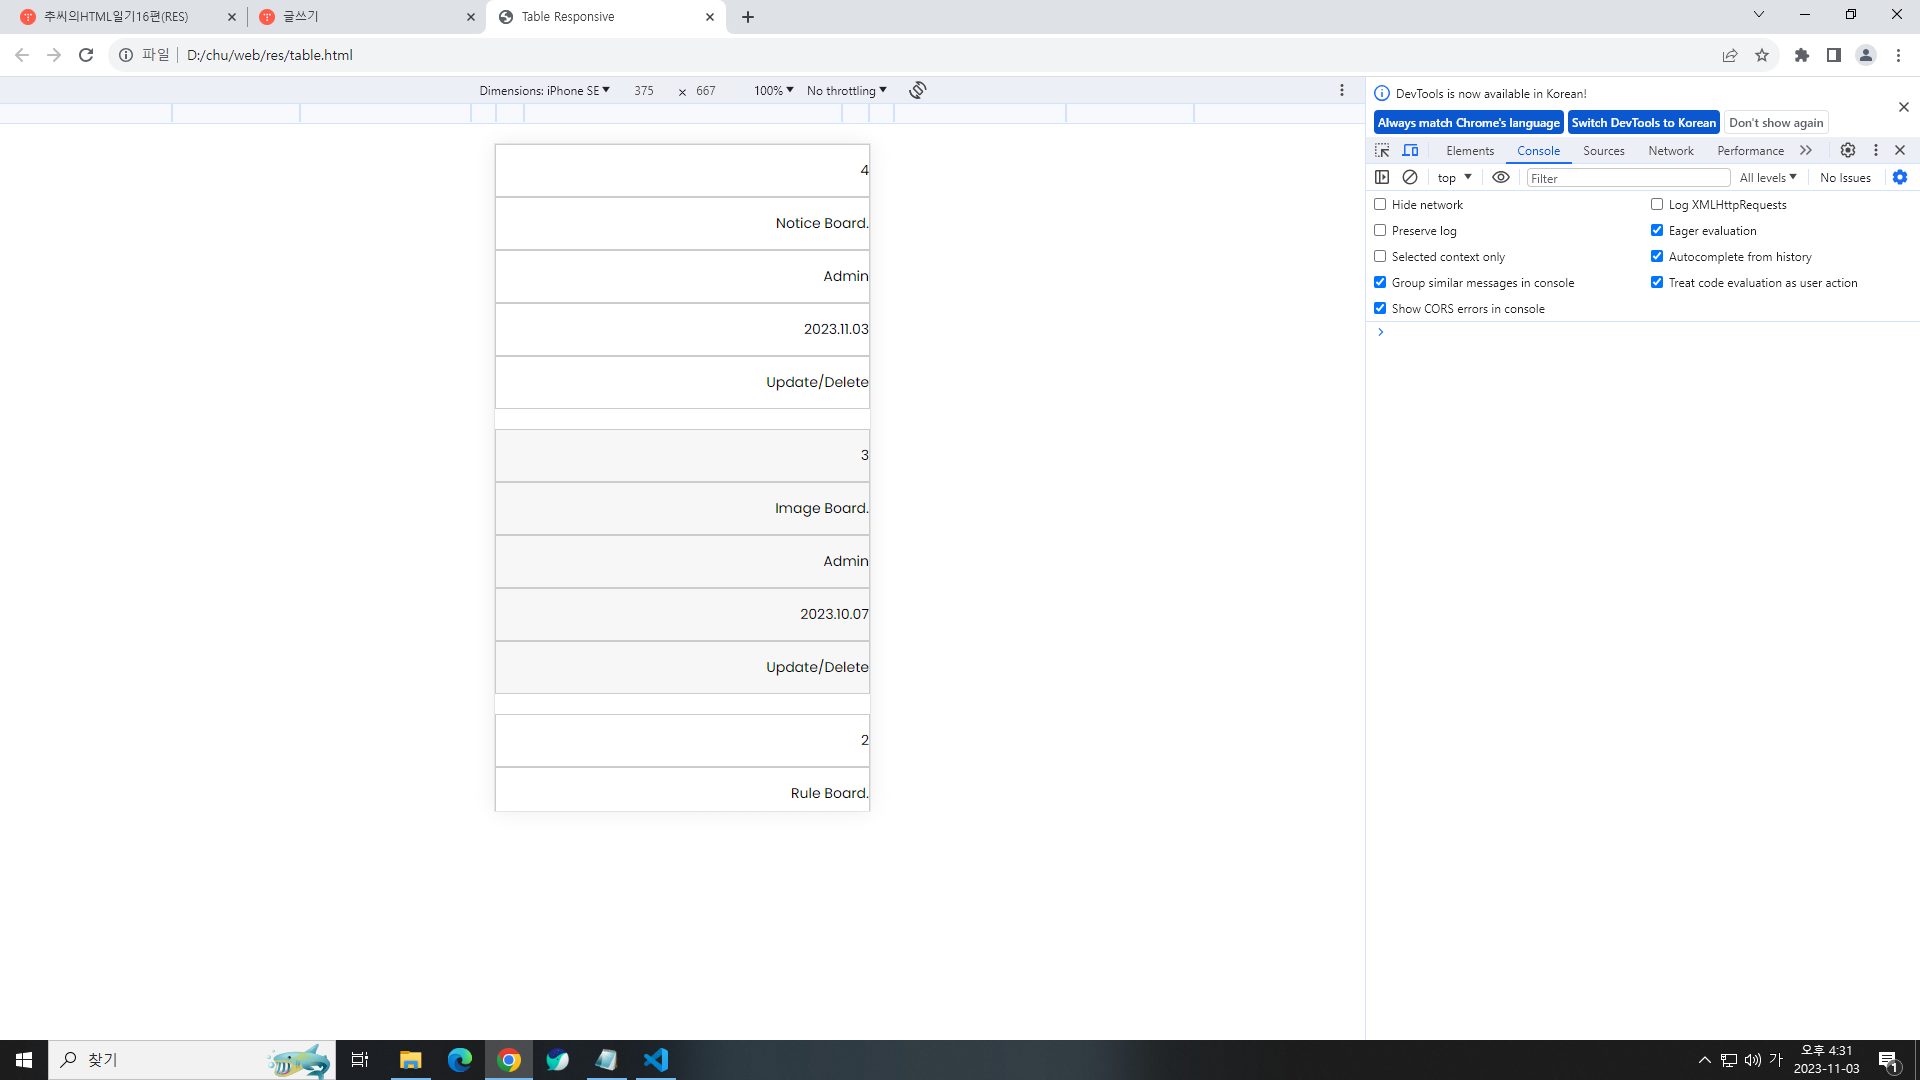Open DevTools settings gear icon
Viewport: 1920px width, 1080px height.
(1848, 150)
